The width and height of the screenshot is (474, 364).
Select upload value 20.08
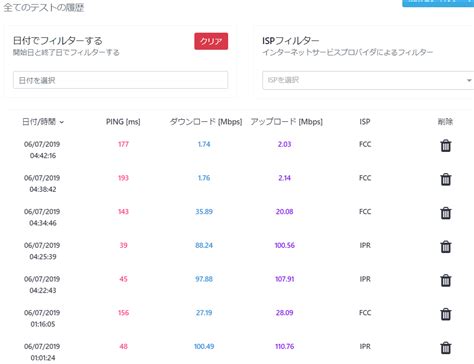point(285,212)
